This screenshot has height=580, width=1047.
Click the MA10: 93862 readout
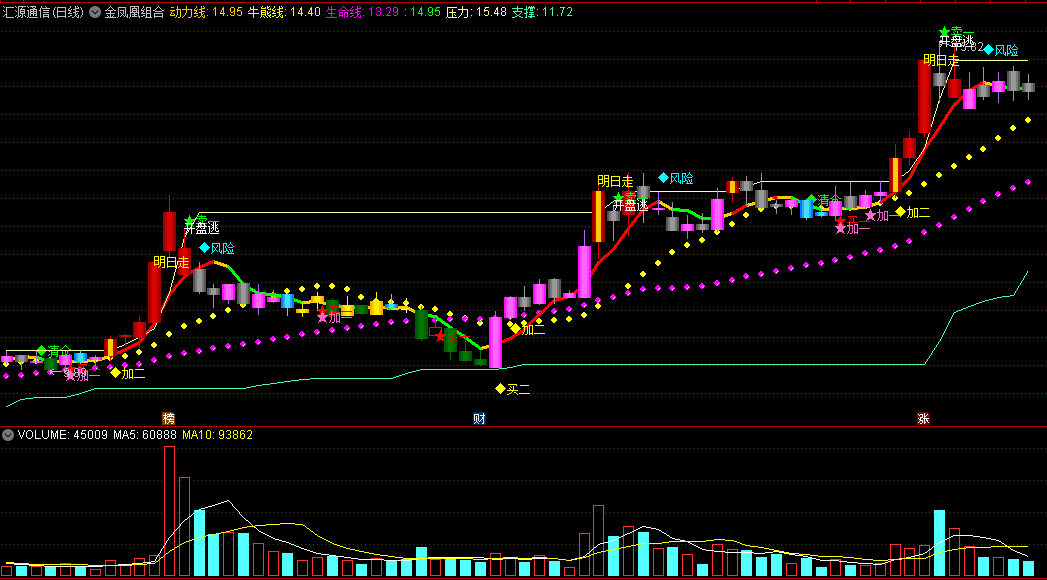coord(218,435)
